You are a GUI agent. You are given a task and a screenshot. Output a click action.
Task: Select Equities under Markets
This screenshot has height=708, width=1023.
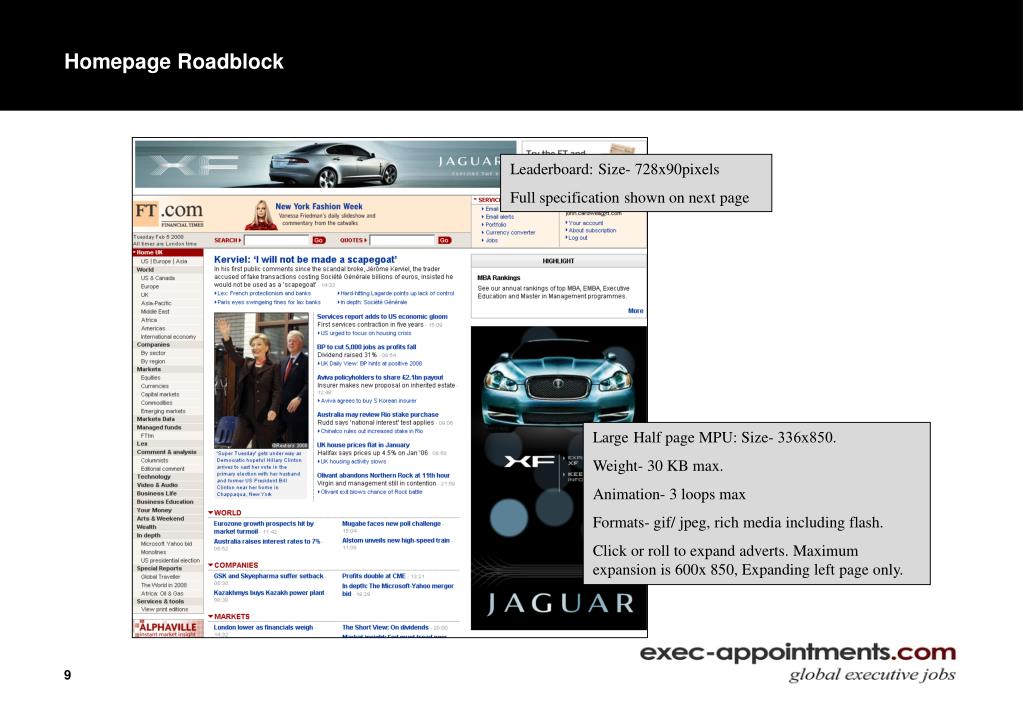pyautogui.click(x=150, y=378)
